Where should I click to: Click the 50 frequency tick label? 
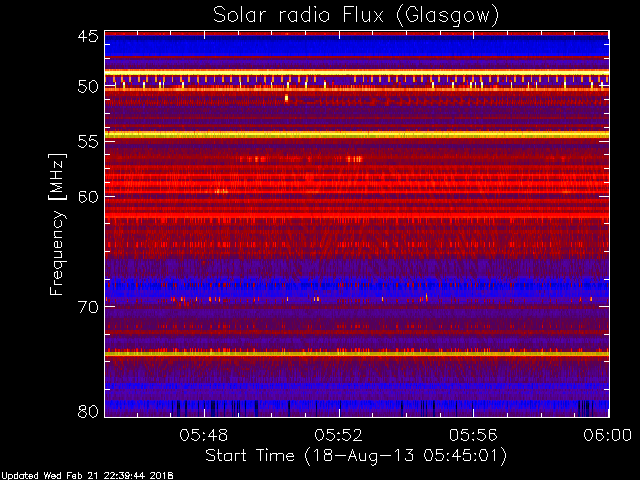(x=88, y=87)
